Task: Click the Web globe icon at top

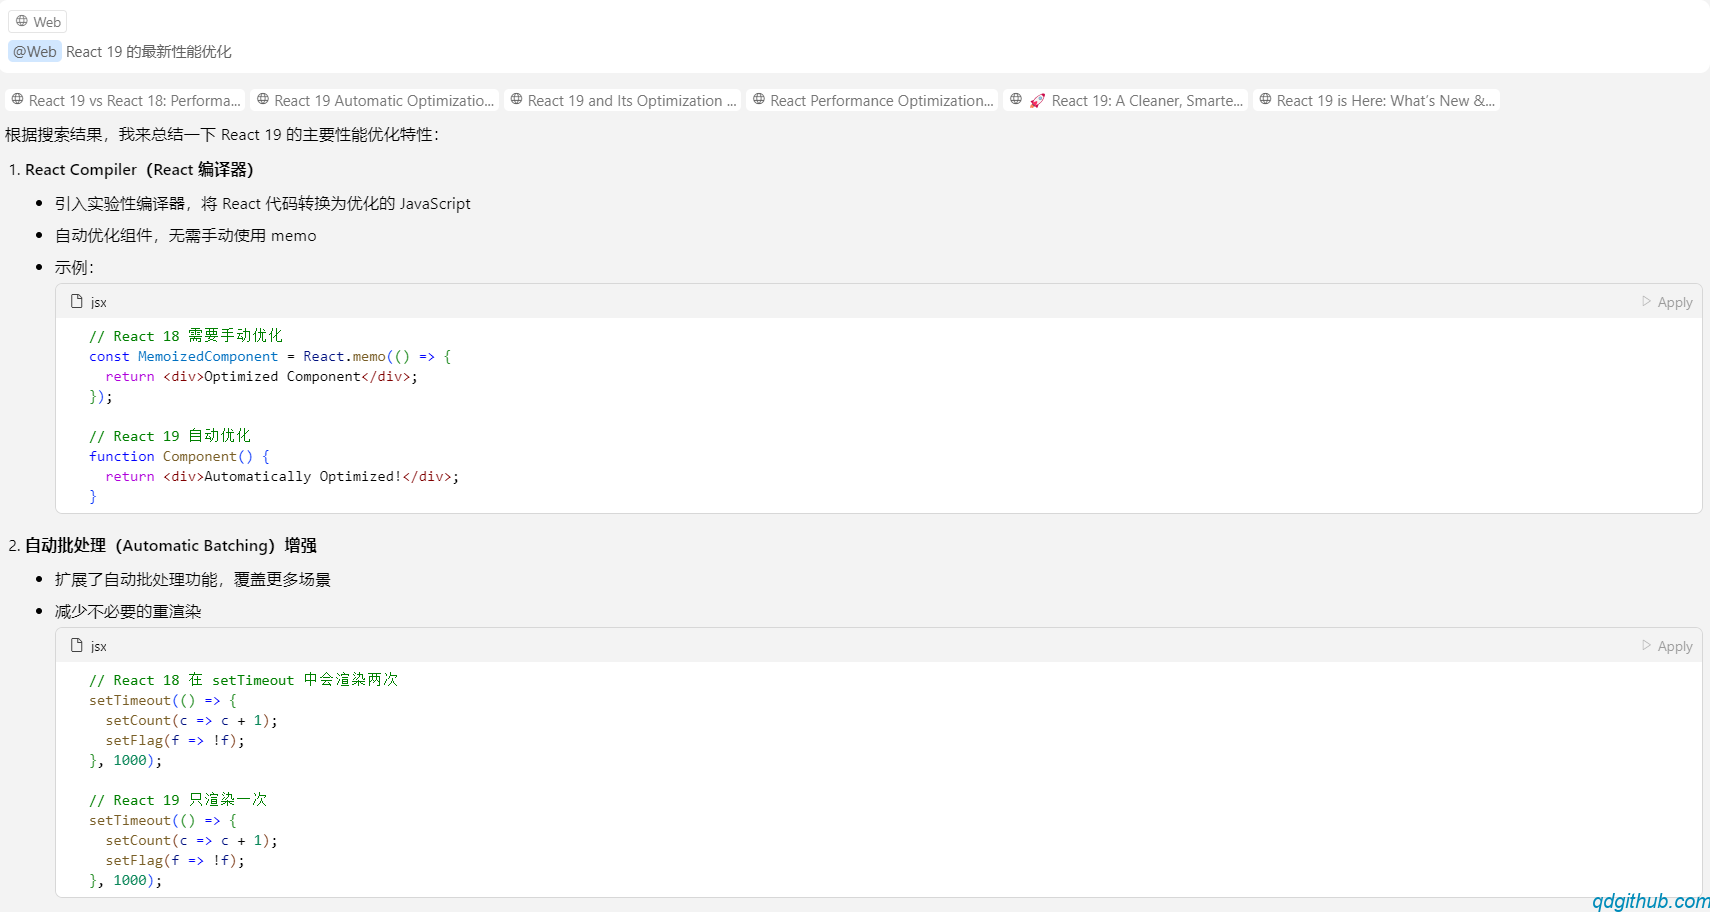Action: pyautogui.click(x=22, y=21)
